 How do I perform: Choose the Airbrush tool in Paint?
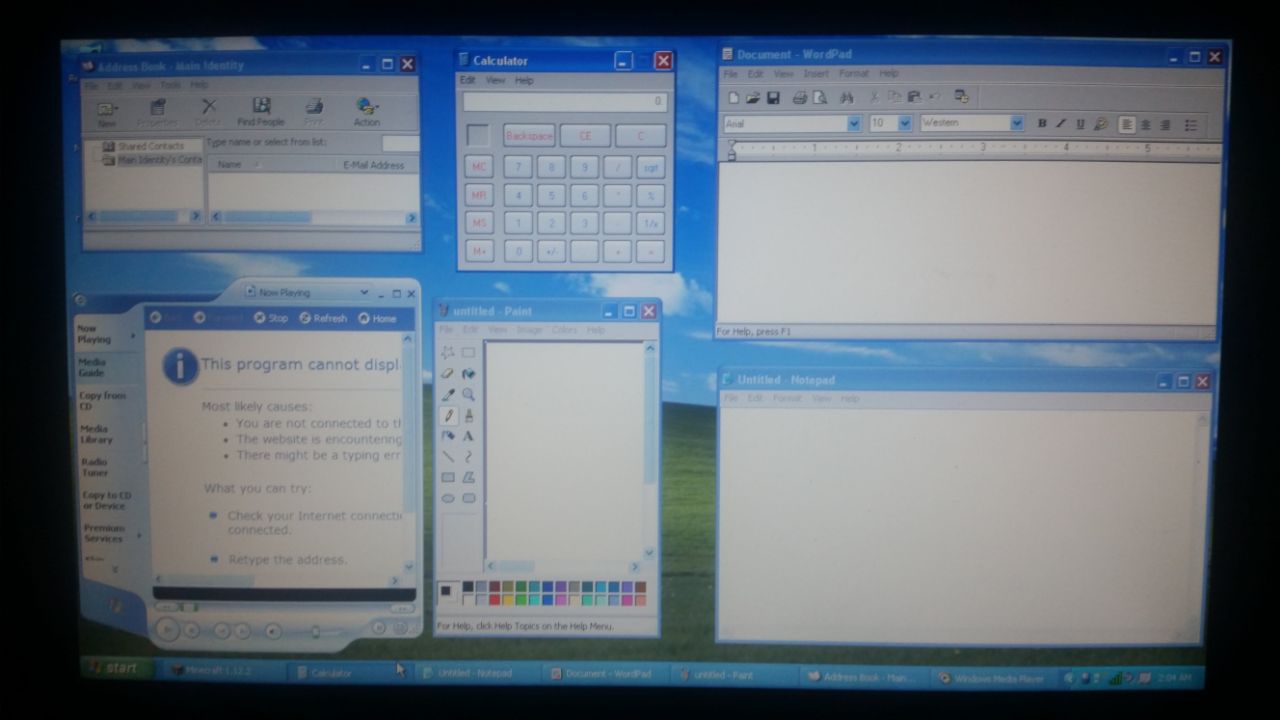click(448, 436)
